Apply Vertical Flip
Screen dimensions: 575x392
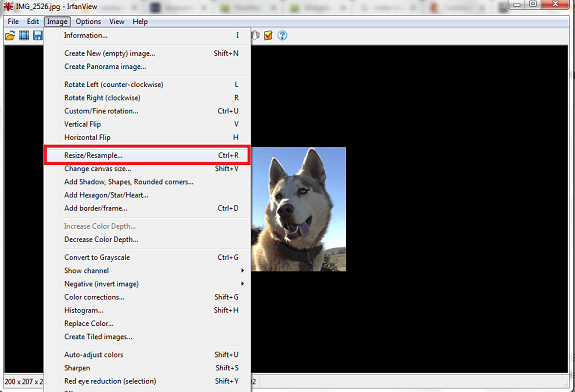point(147,124)
